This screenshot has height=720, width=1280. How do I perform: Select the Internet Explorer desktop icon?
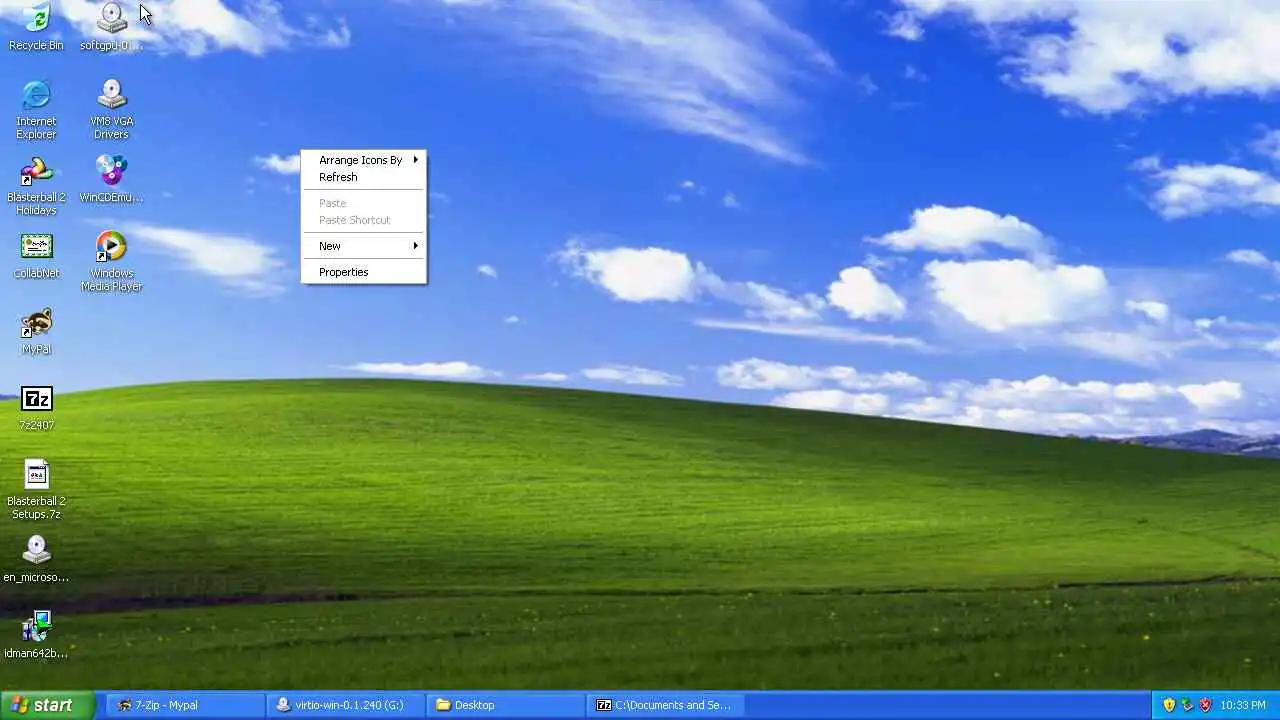click(x=36, y=109)
